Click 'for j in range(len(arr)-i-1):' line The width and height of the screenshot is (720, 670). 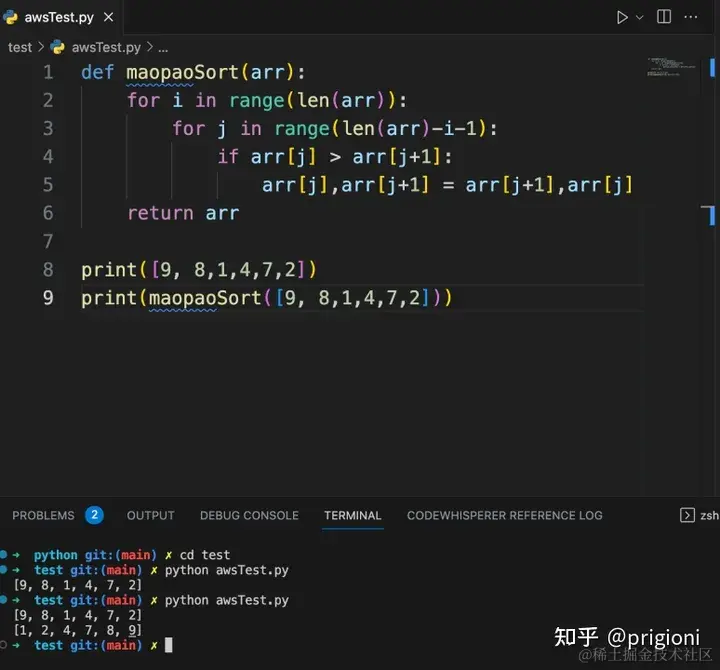click(x=335, y=129)
